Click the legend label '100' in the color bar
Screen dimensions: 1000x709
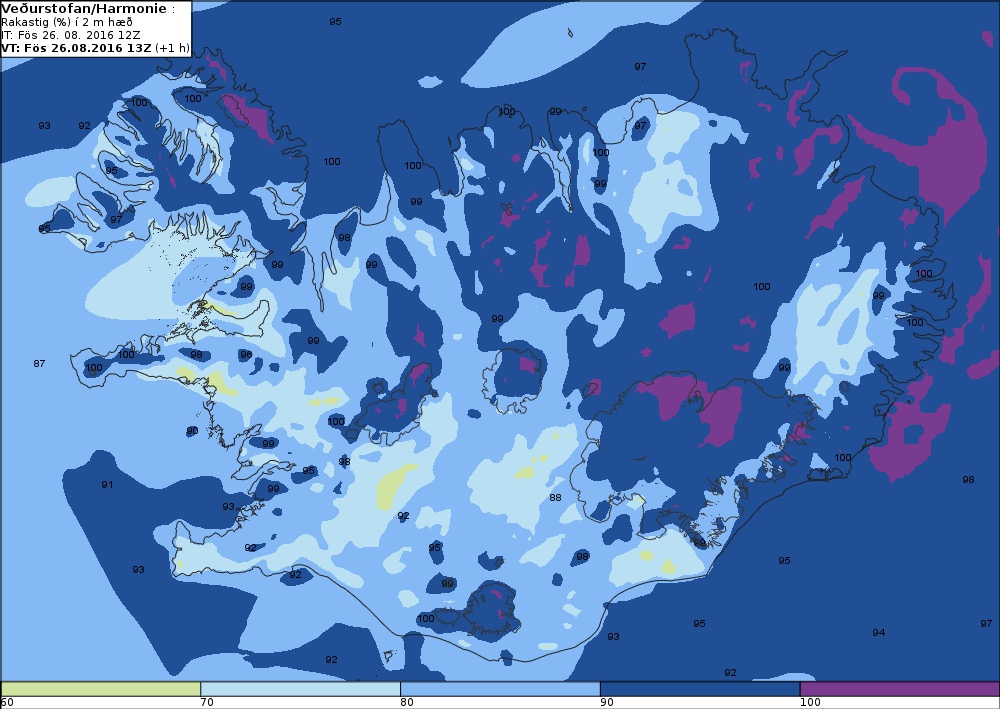point(810,702)
